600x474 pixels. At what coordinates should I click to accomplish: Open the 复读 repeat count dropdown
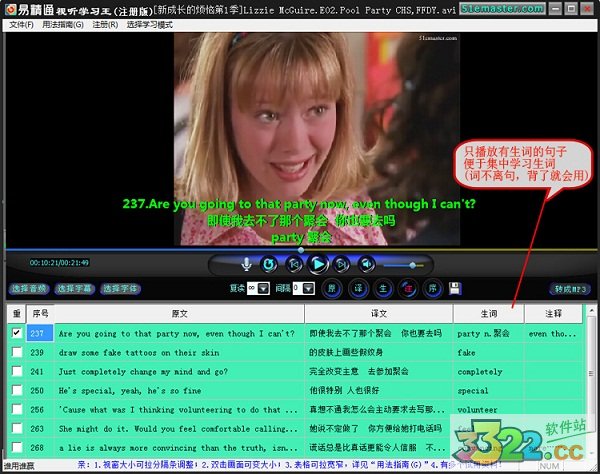264,288
